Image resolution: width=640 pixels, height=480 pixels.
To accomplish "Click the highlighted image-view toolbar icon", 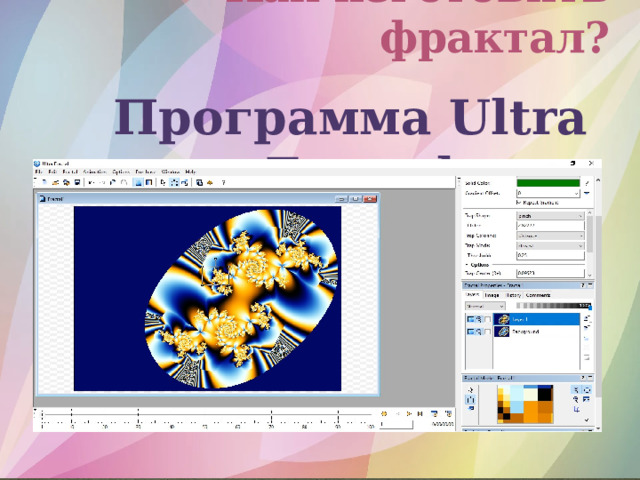I will pyautogui.click(x=138, y=182).
